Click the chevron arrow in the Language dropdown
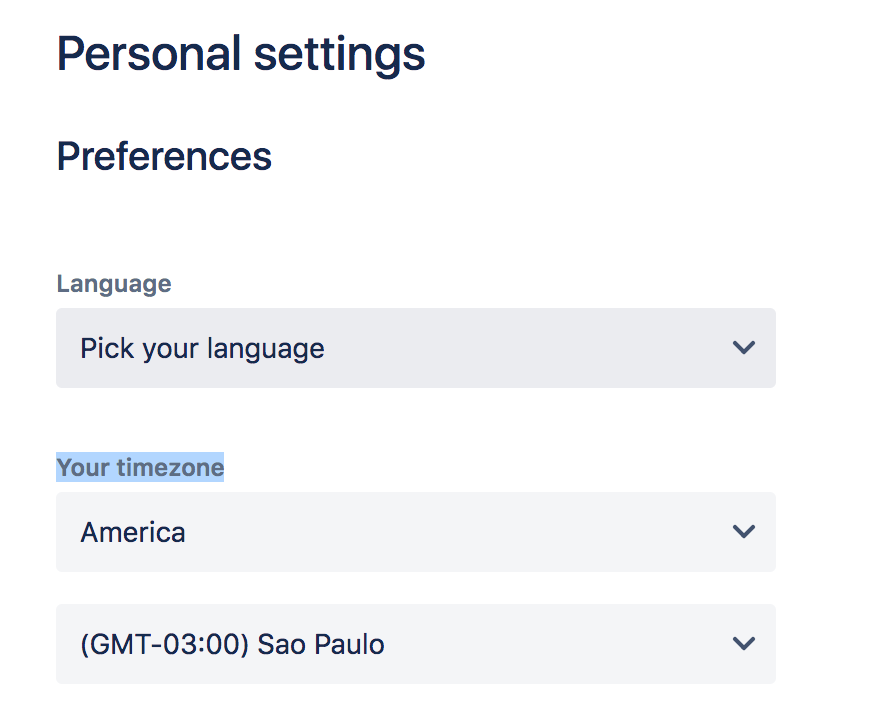This screenshot has height=712, width=872. pos(743,348)
